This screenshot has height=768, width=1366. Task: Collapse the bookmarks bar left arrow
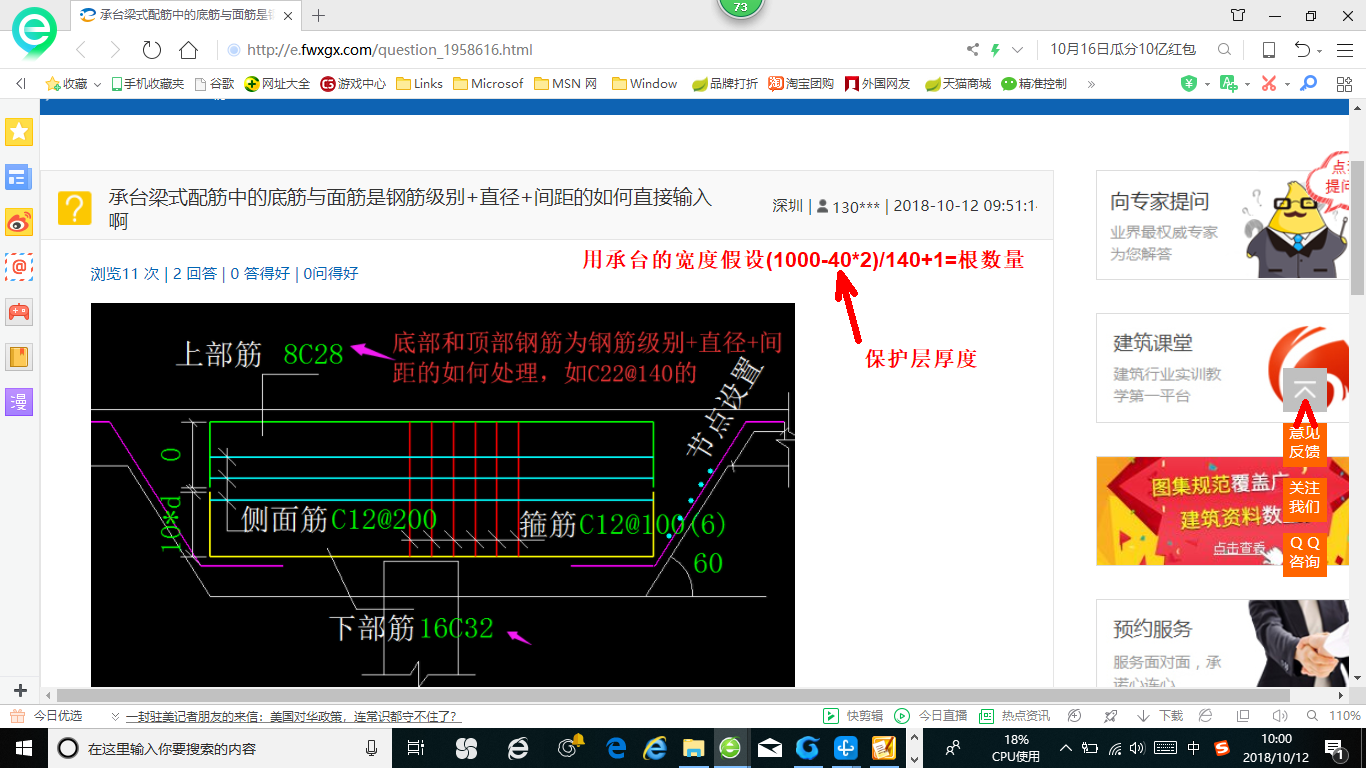[20, 84]
